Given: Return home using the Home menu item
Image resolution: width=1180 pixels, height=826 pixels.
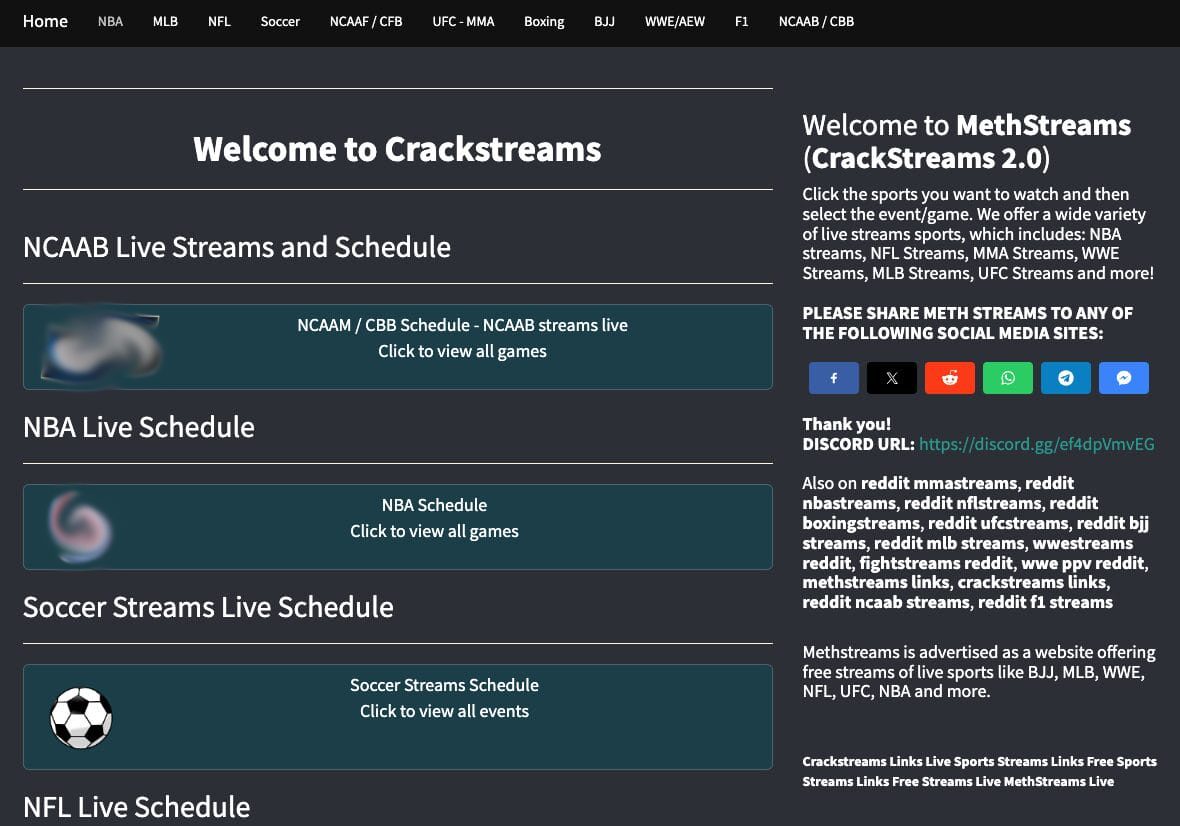Looking at the screenshot, I should coord(45,21).
